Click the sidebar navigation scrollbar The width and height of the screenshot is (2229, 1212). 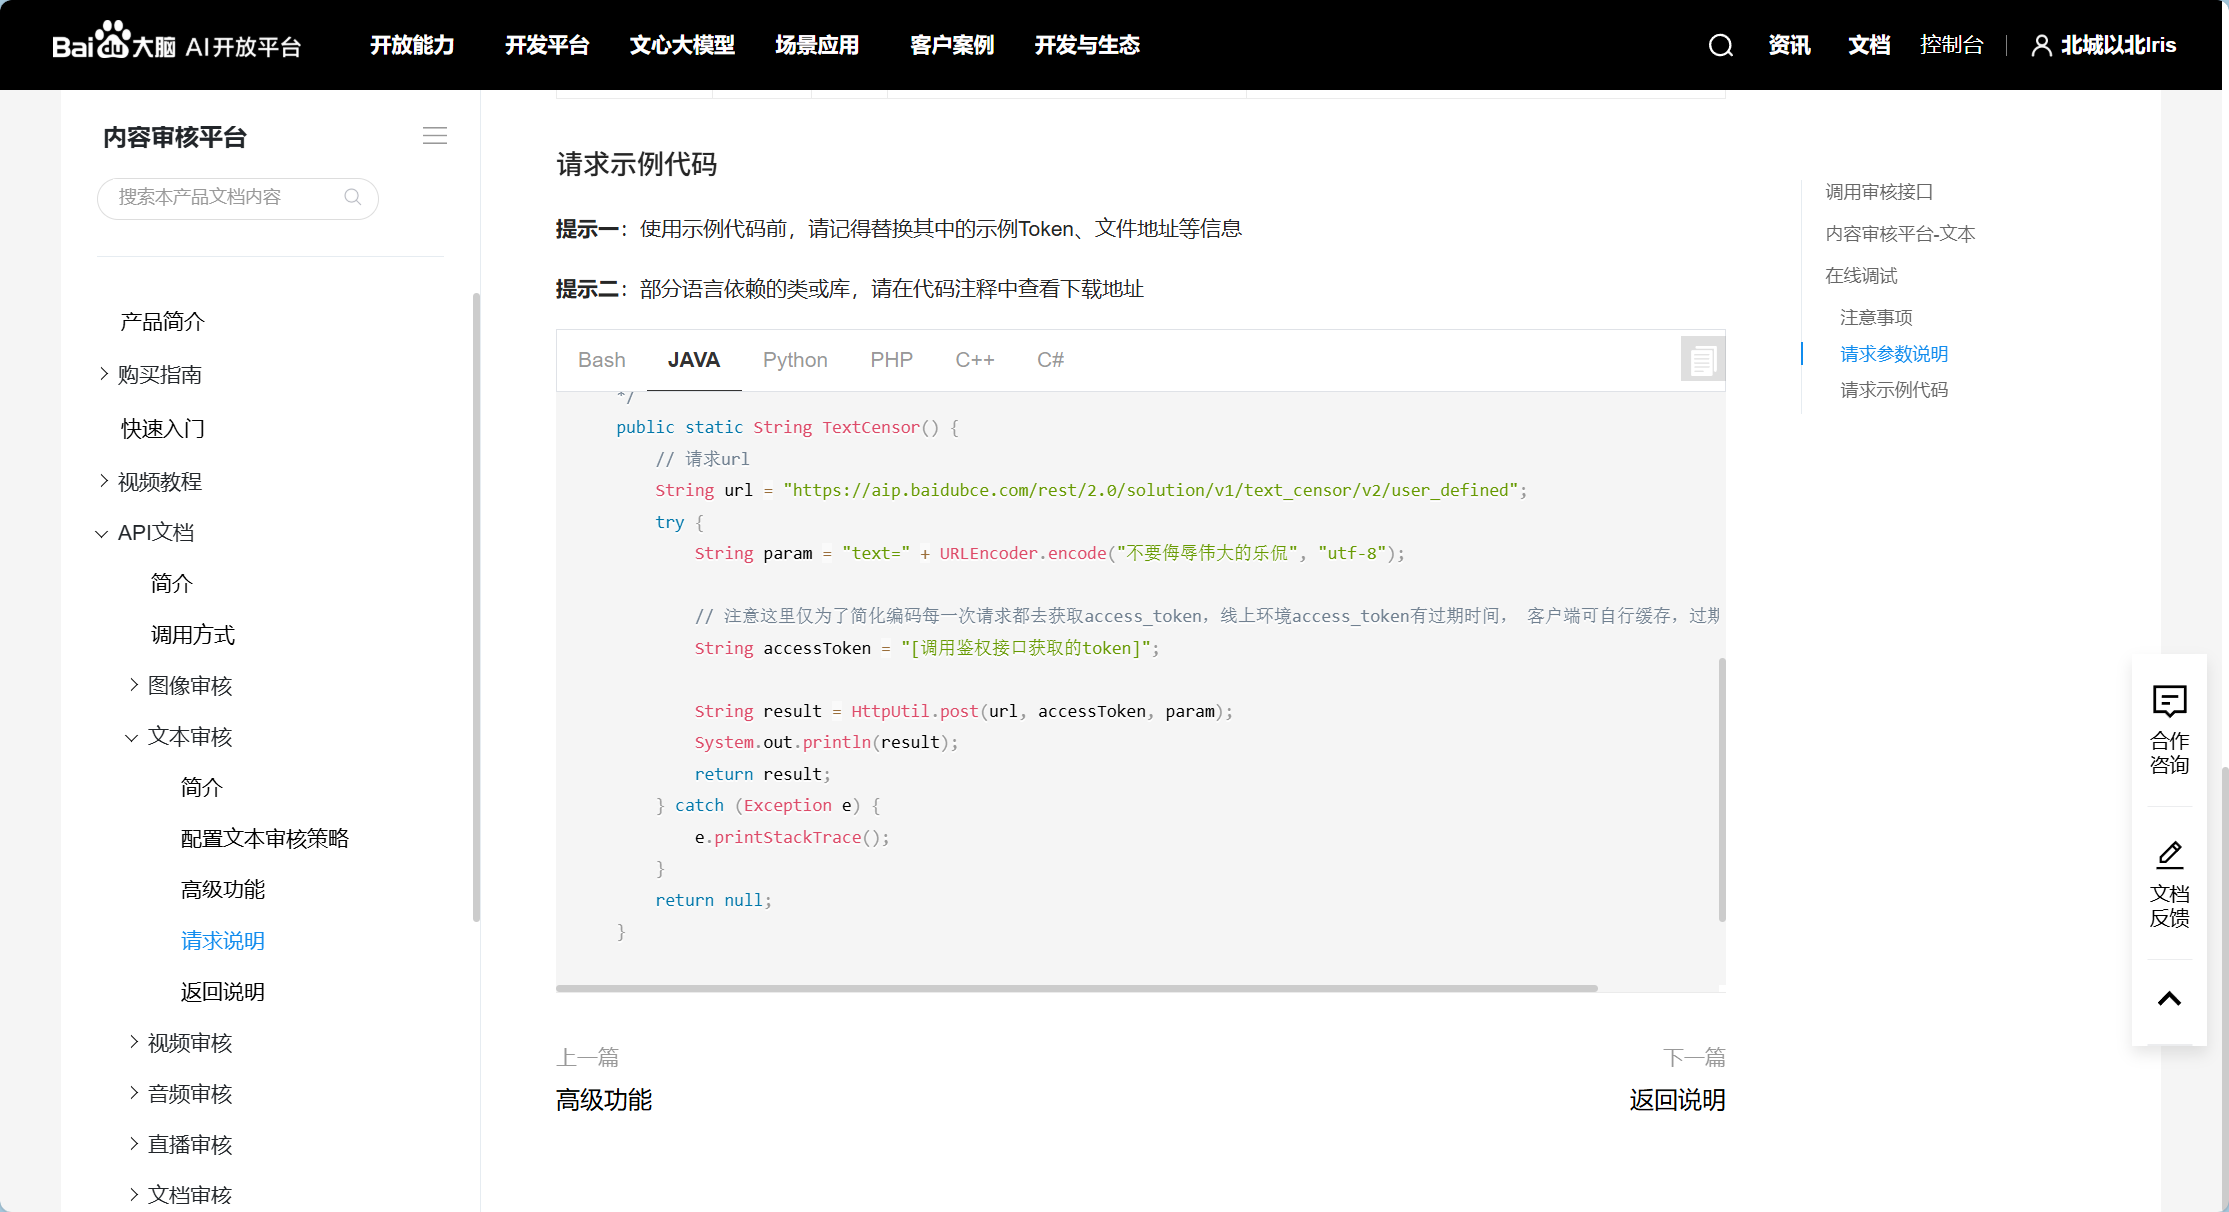coord(476,607)
